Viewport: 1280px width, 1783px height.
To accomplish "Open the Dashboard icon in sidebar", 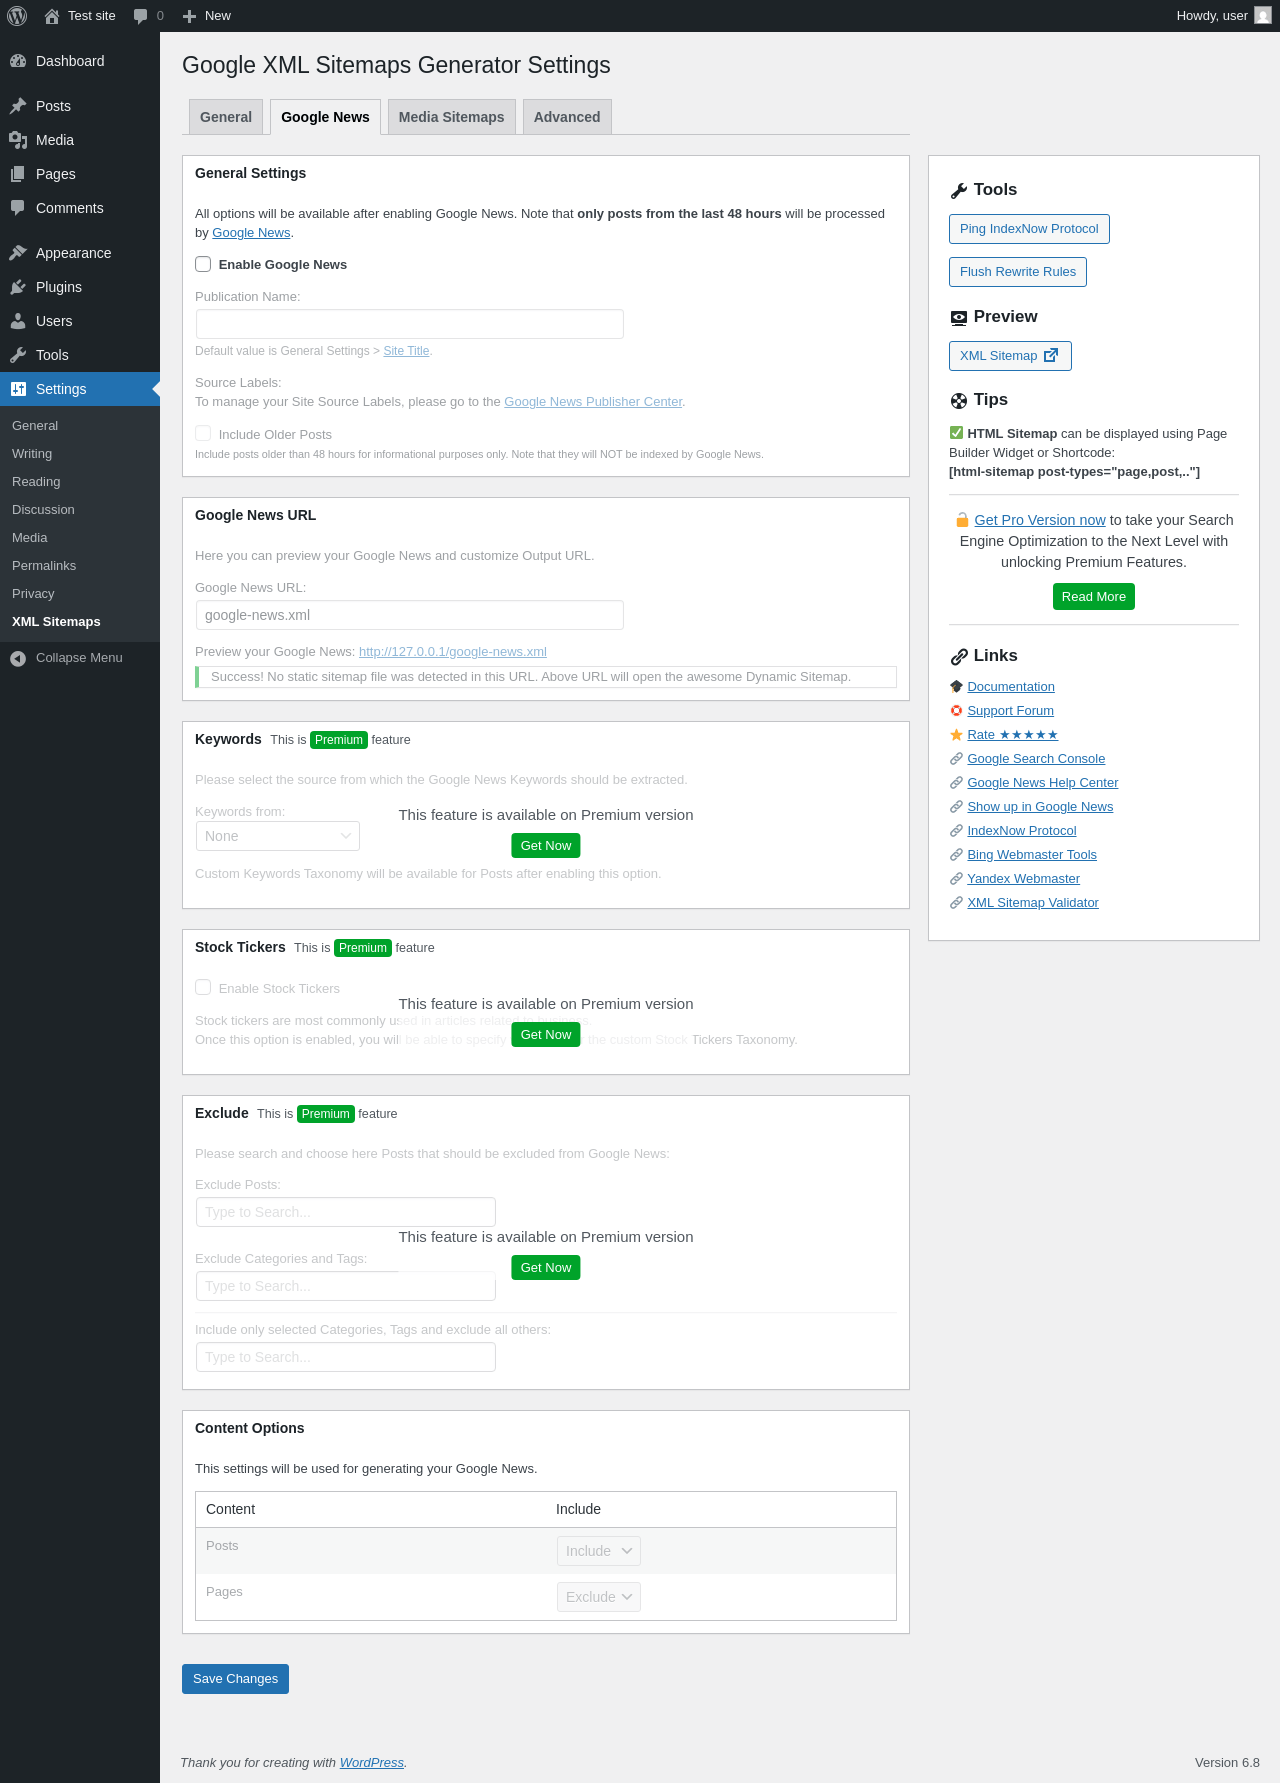I will (x=18, y=61).
